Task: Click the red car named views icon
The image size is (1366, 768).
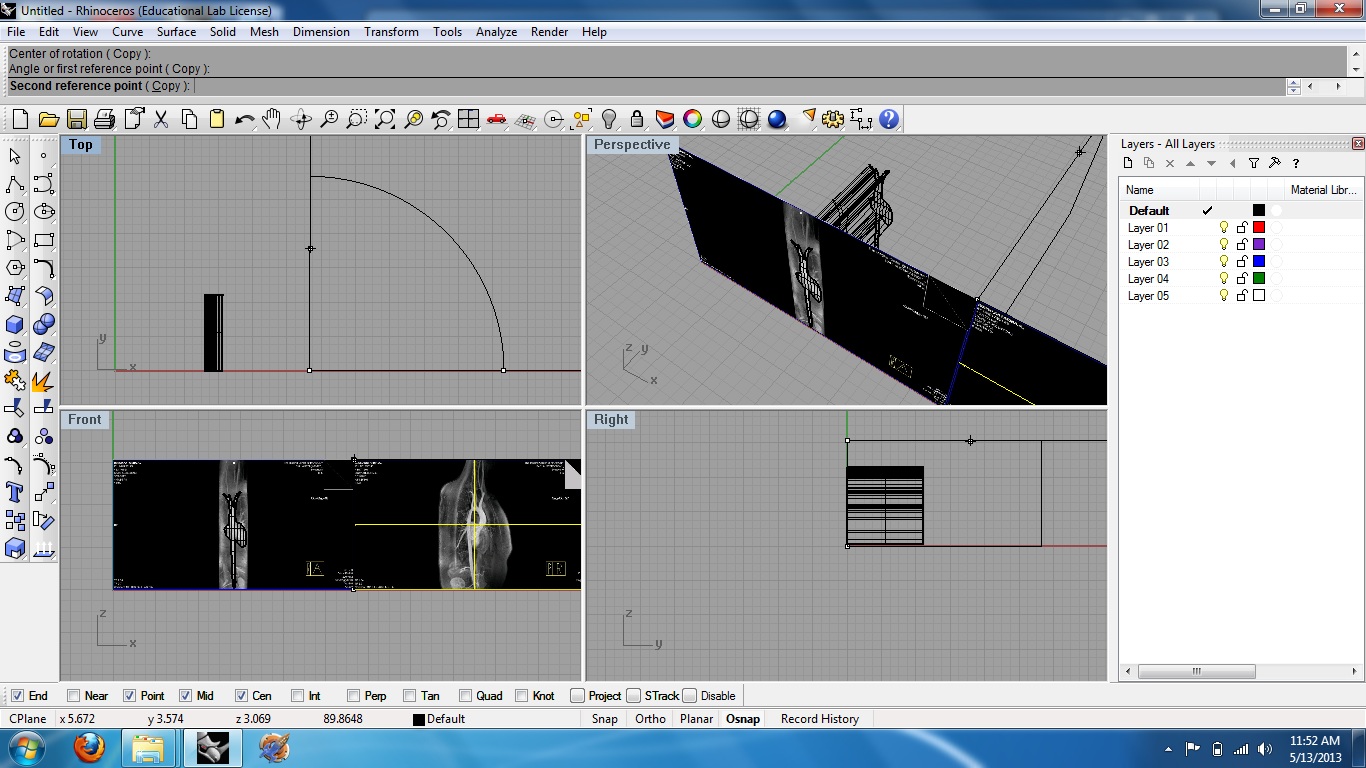Action: pos(497,120)
